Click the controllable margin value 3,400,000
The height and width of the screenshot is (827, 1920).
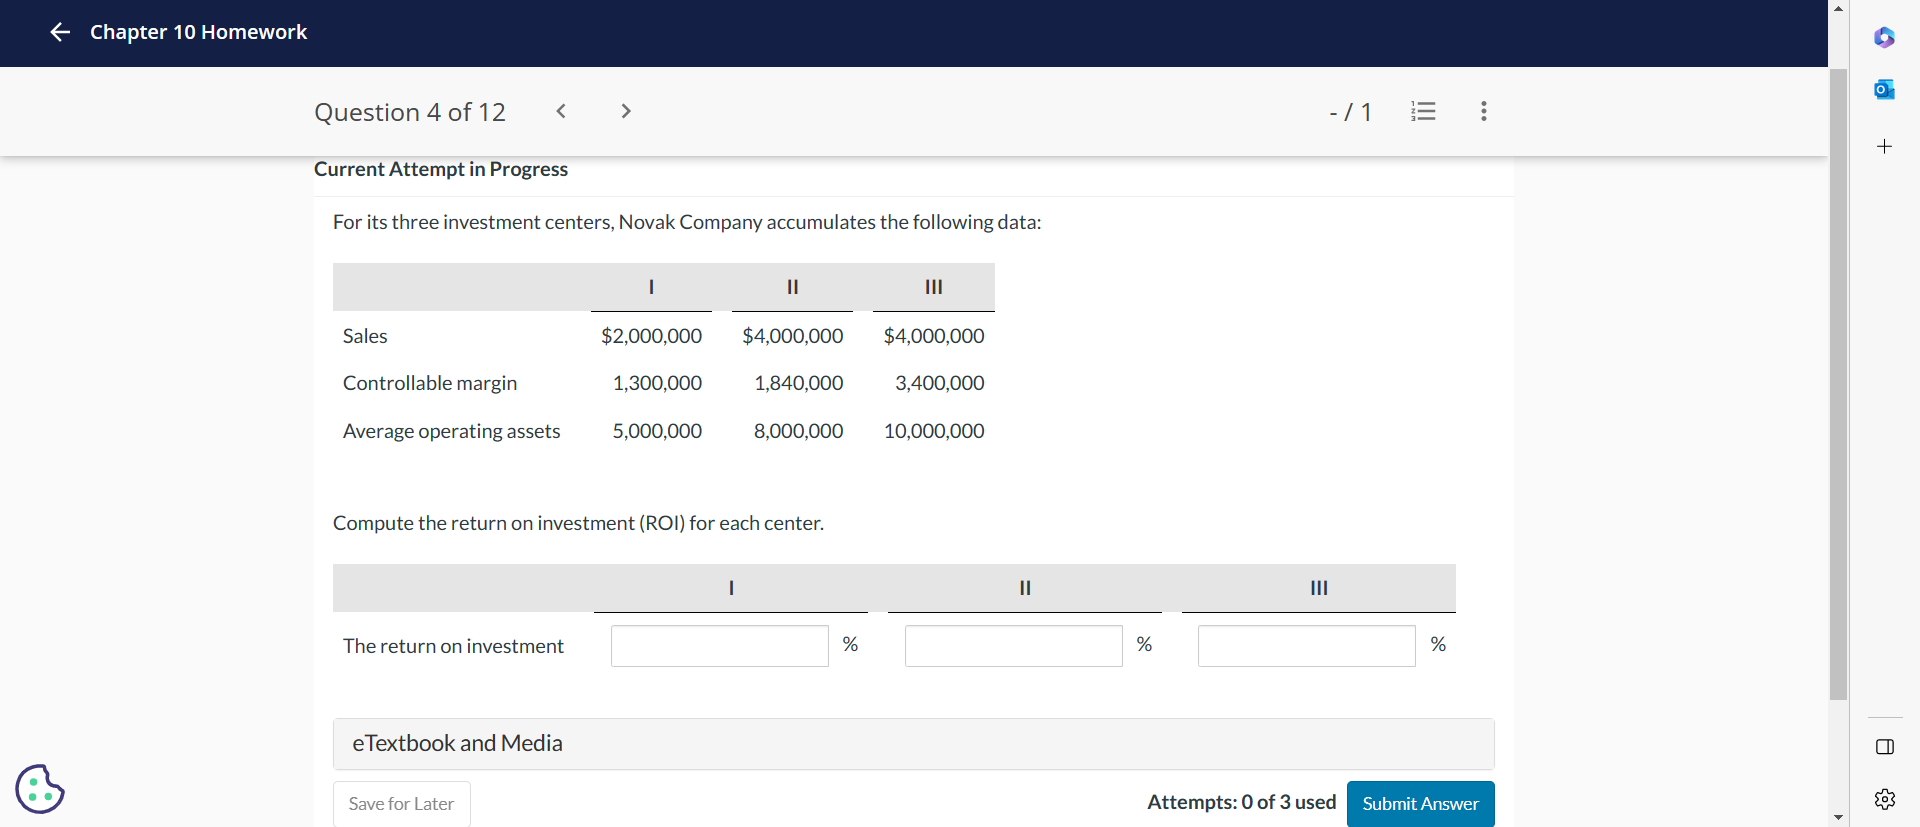[939, 383]
